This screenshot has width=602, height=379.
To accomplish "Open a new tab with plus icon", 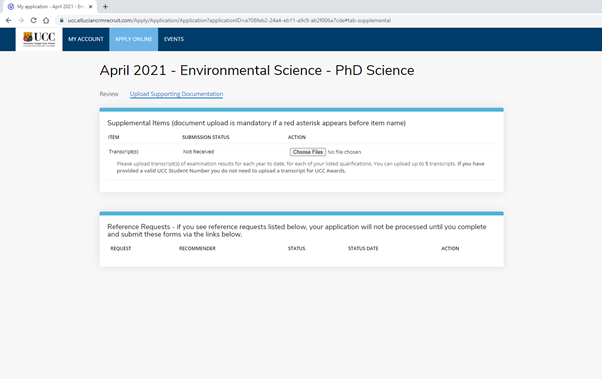I will click(x=105, y=7).
